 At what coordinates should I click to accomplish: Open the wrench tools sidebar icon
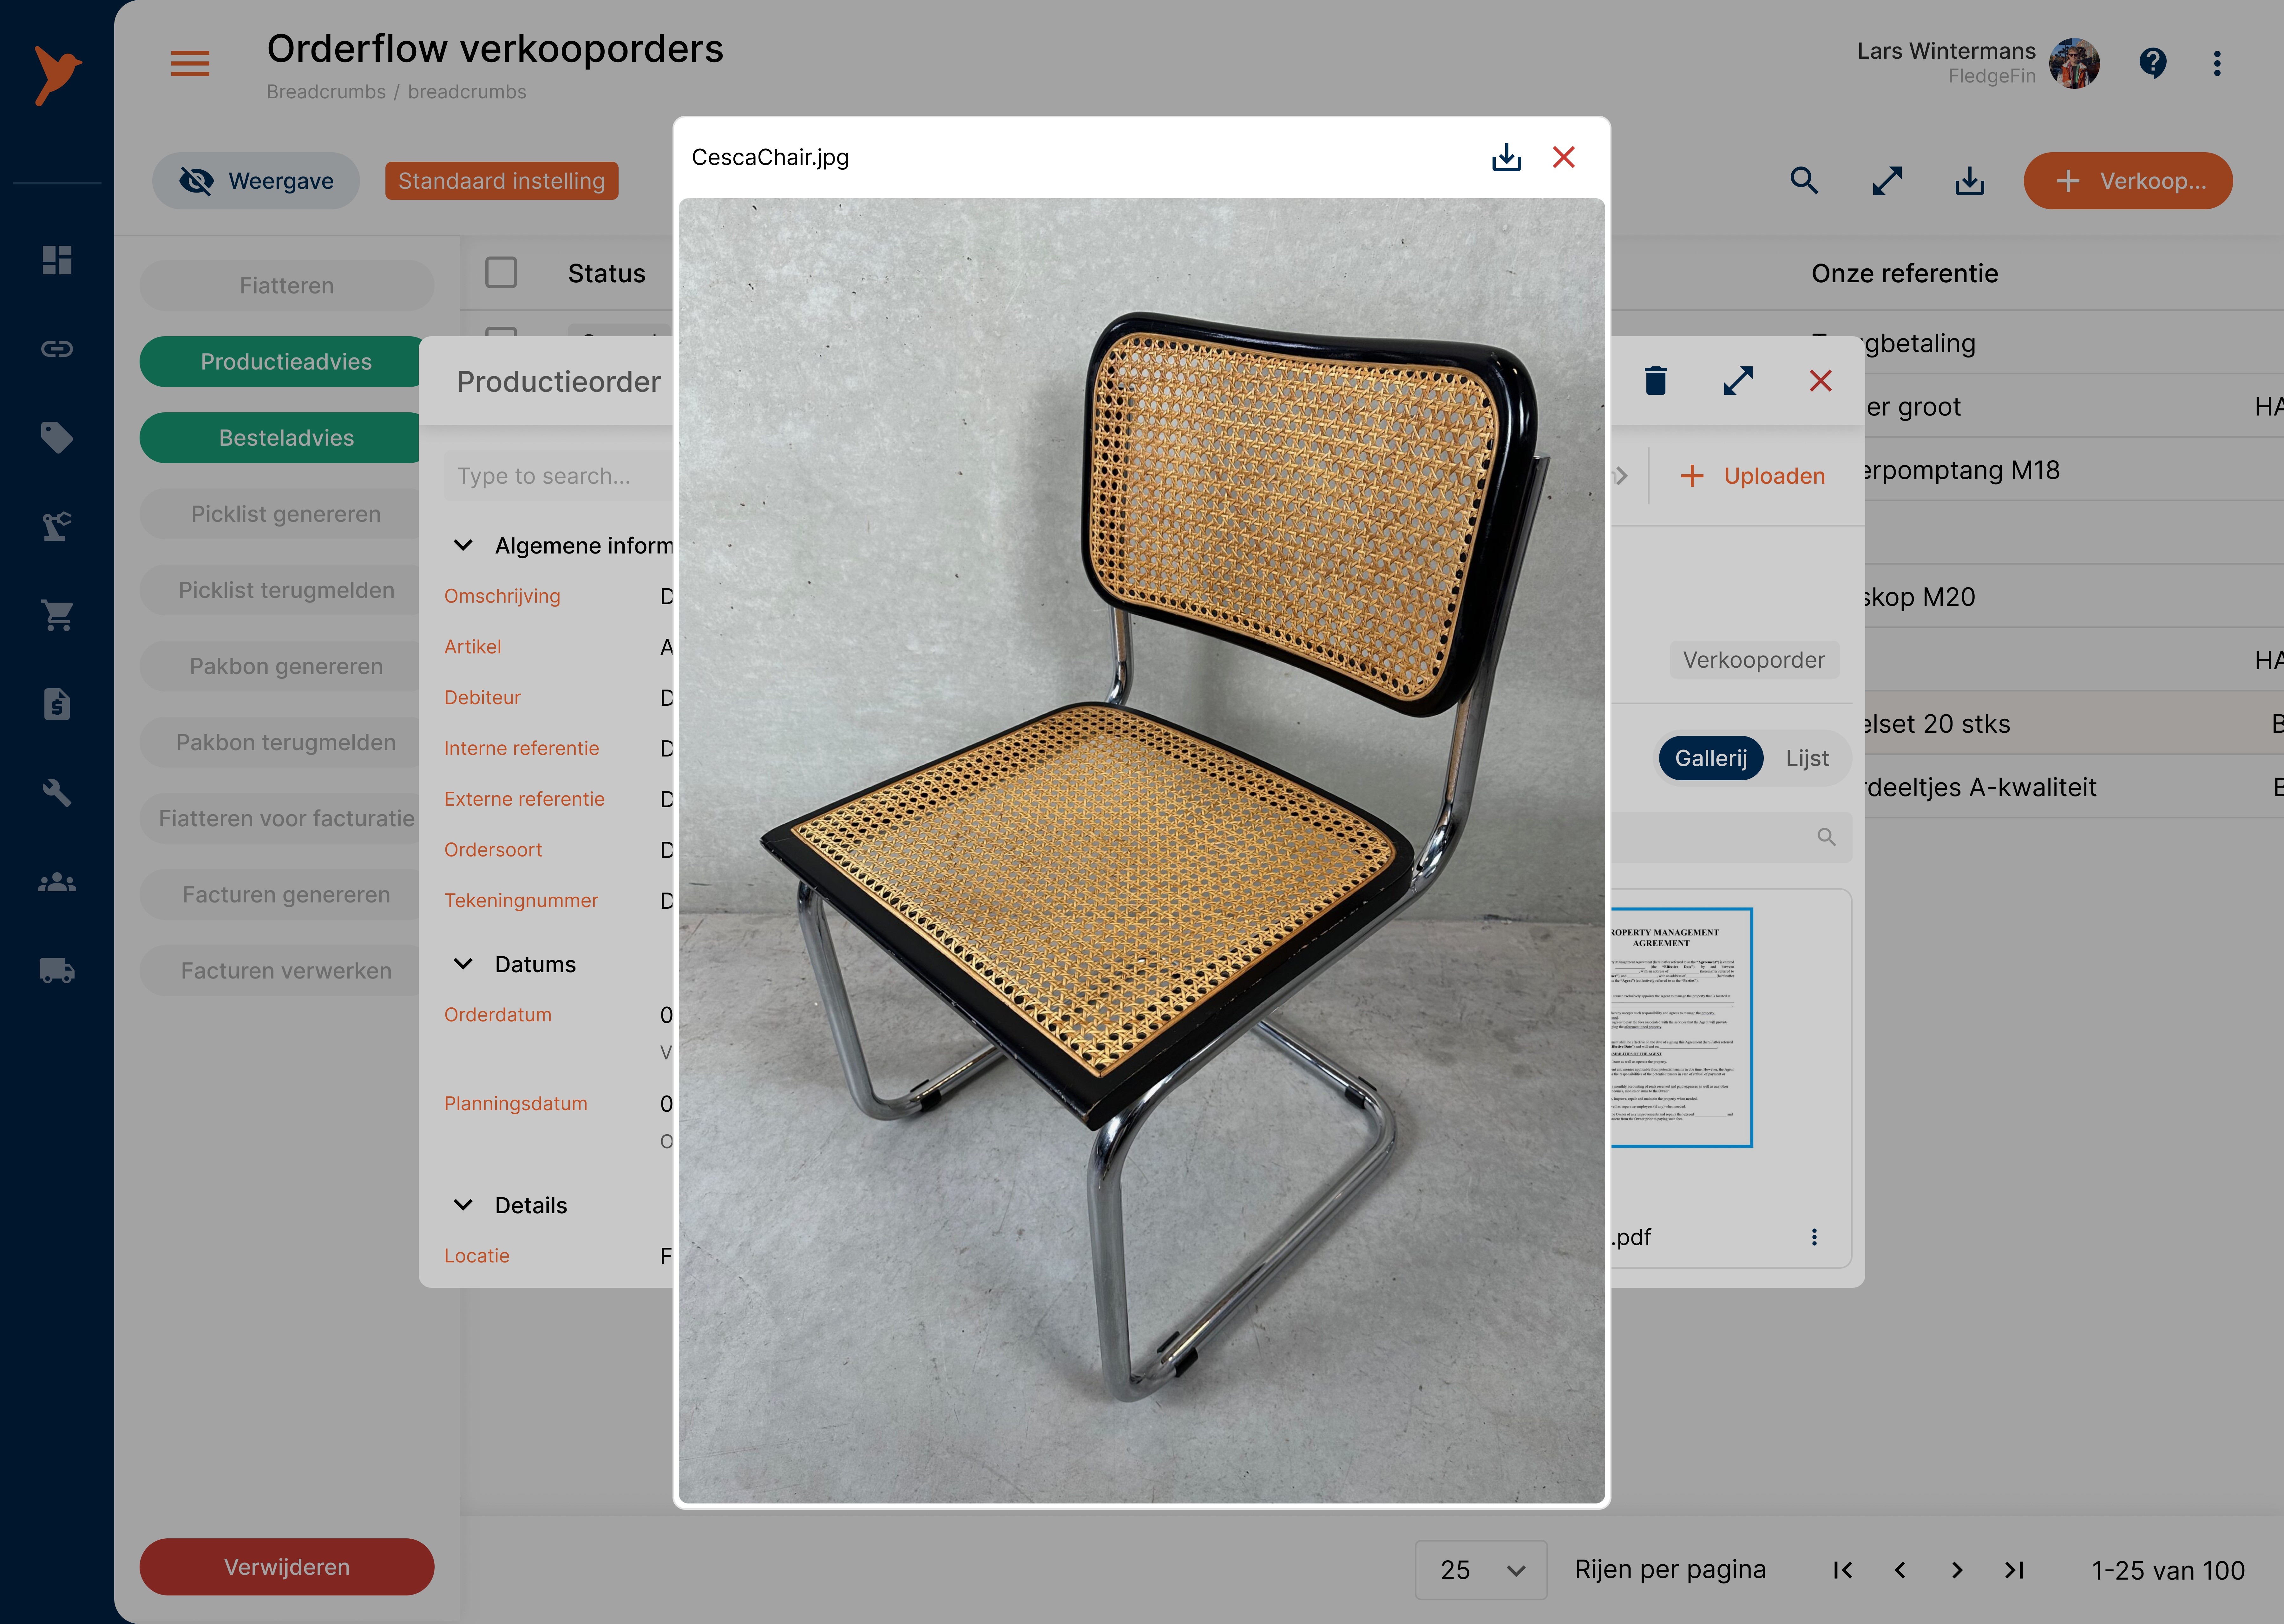pyautogui.click(x=57, y=793)
